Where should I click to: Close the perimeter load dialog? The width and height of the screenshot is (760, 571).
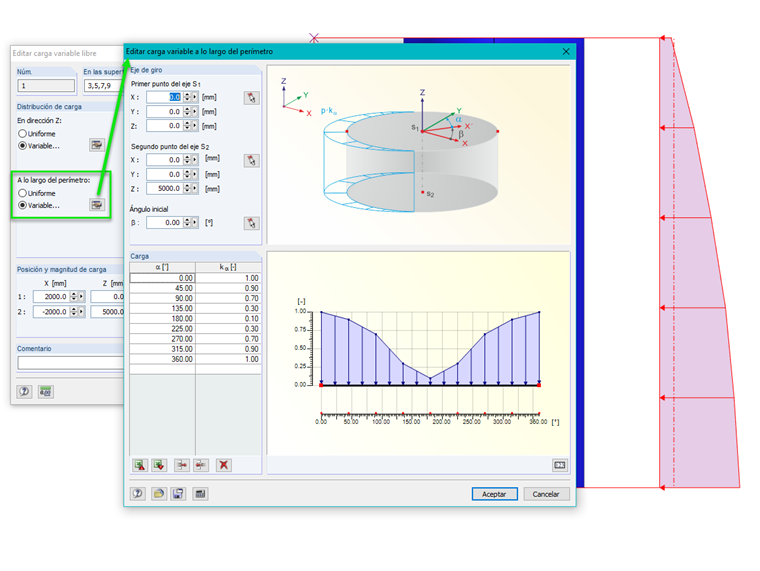pos(566,51)
